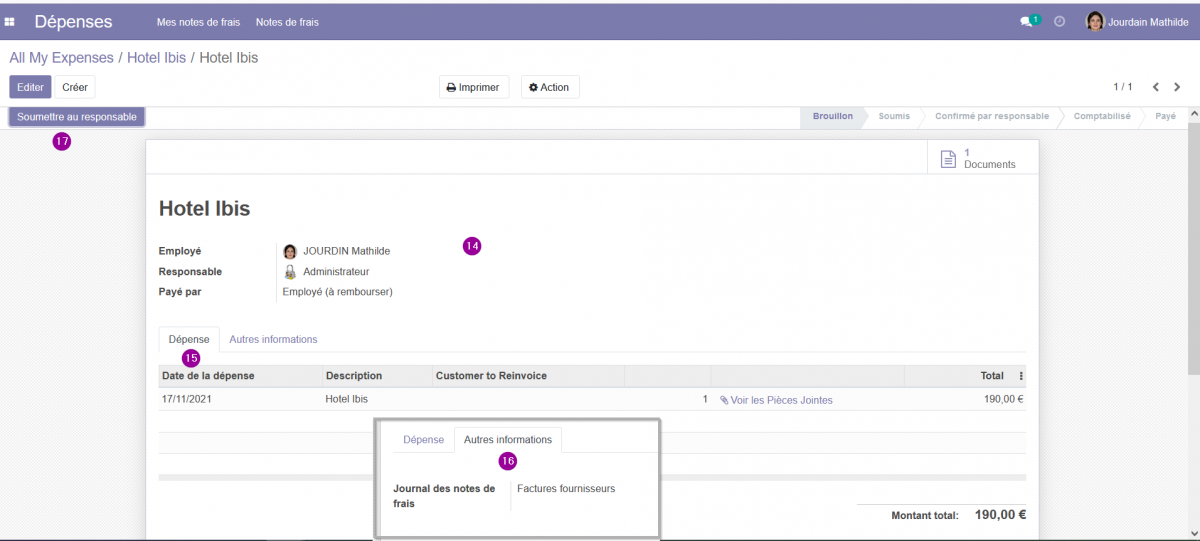This screenshot has height=541, width=1200.
Task: Click the table column options kebab icon
Action: tap(1021, 376)
